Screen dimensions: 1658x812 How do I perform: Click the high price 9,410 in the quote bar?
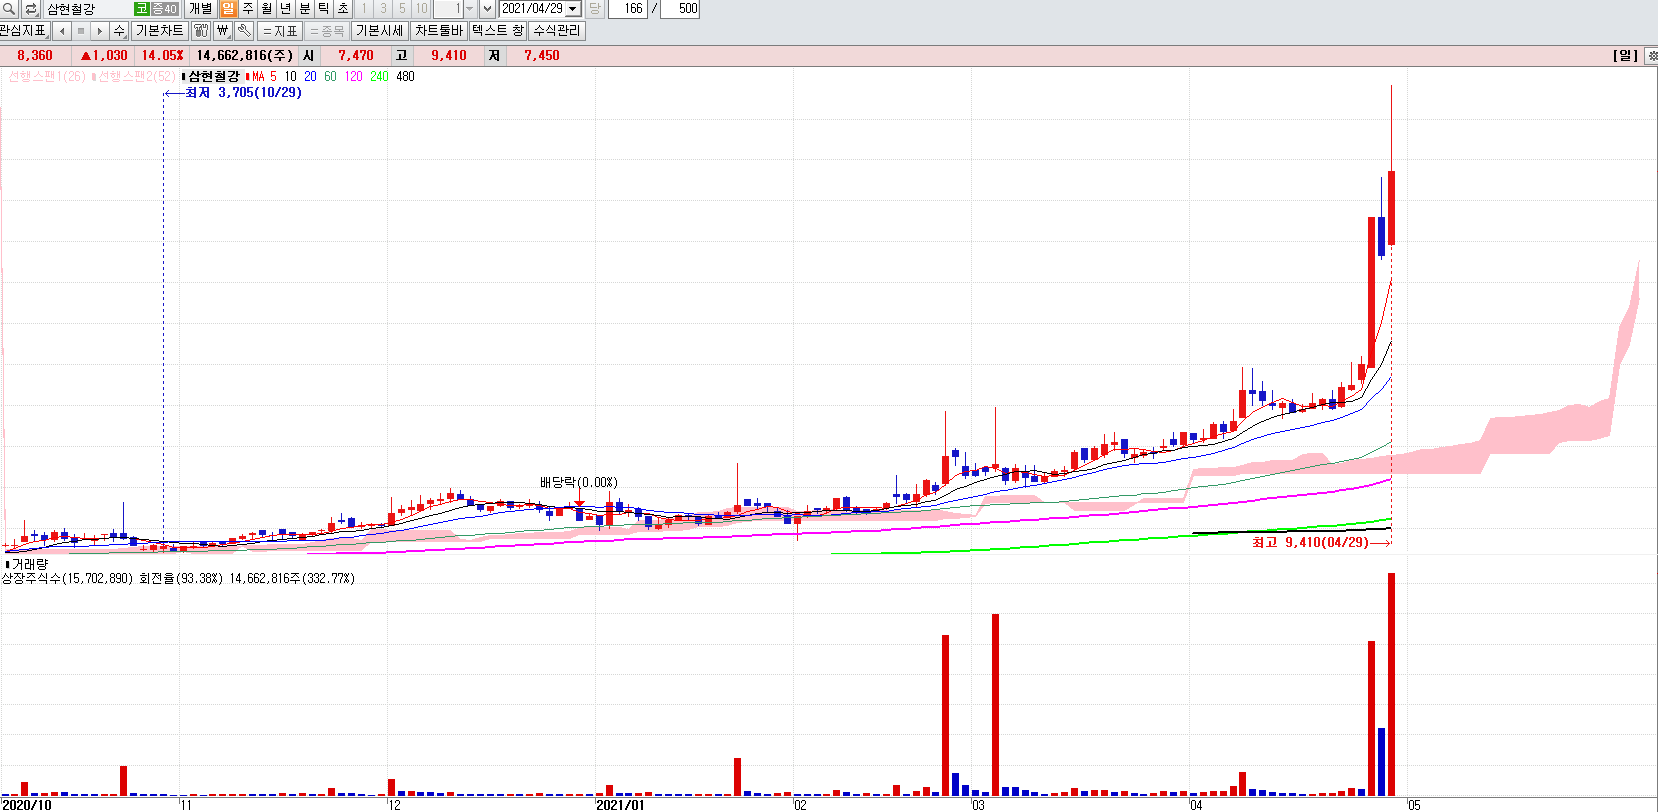coord(449,56)
